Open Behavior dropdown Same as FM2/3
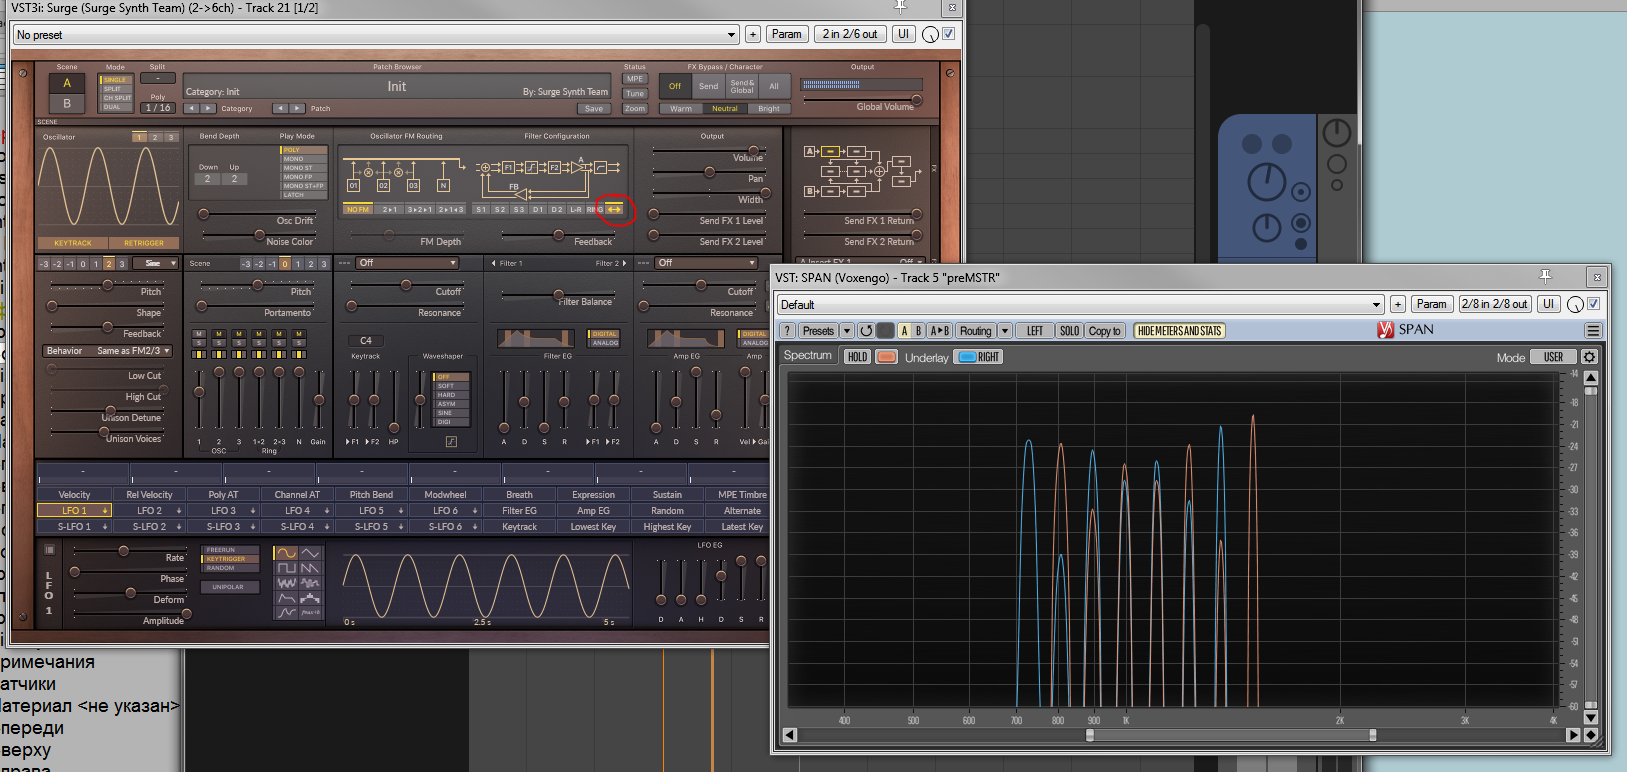 point(109,351)
